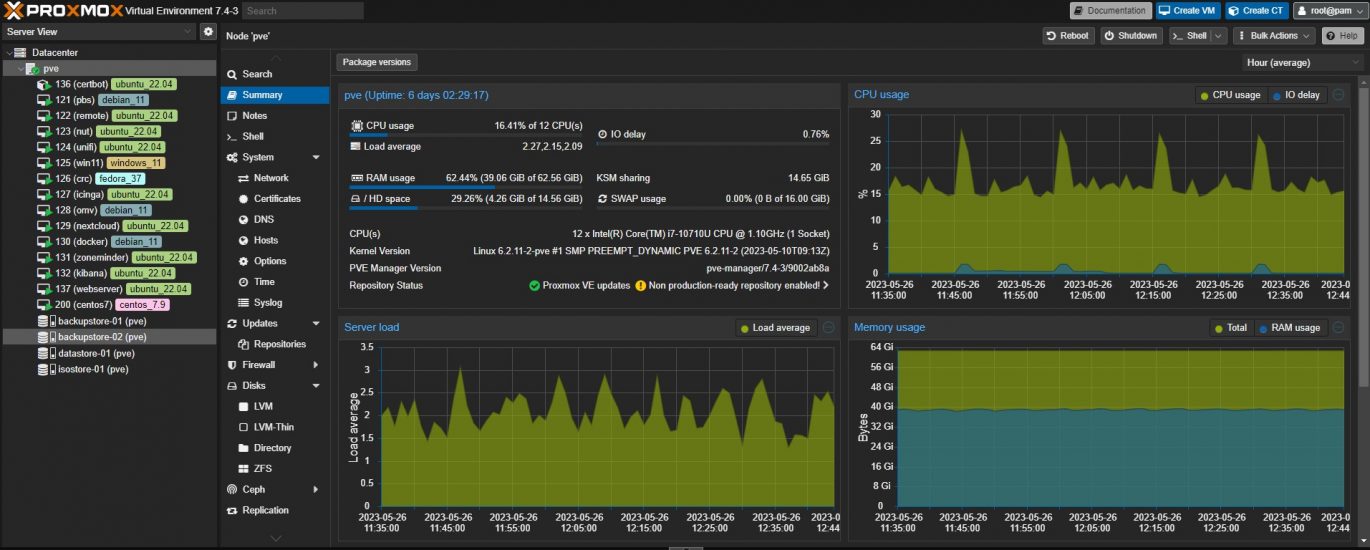This screenshot has height=550, width=1370.
Task: Toggle the CPU usage legend color dot
Action: coord(1205,95)
